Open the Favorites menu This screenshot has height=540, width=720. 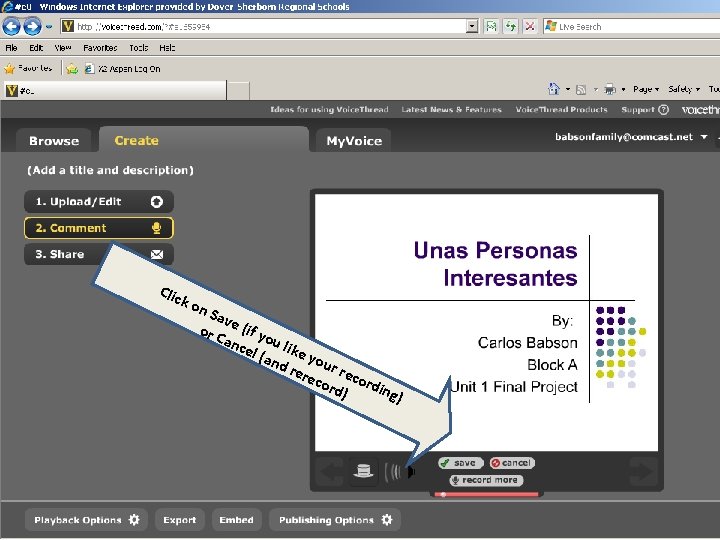click(100, 48)
